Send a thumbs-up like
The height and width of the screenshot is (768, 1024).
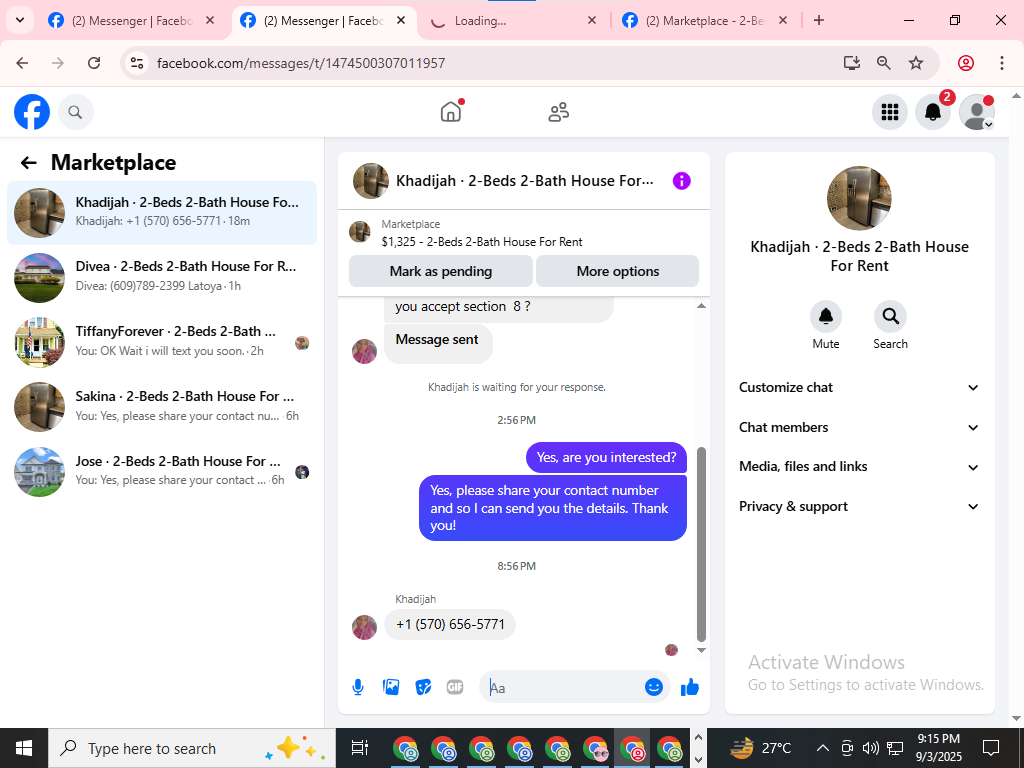tap(690, 687)
